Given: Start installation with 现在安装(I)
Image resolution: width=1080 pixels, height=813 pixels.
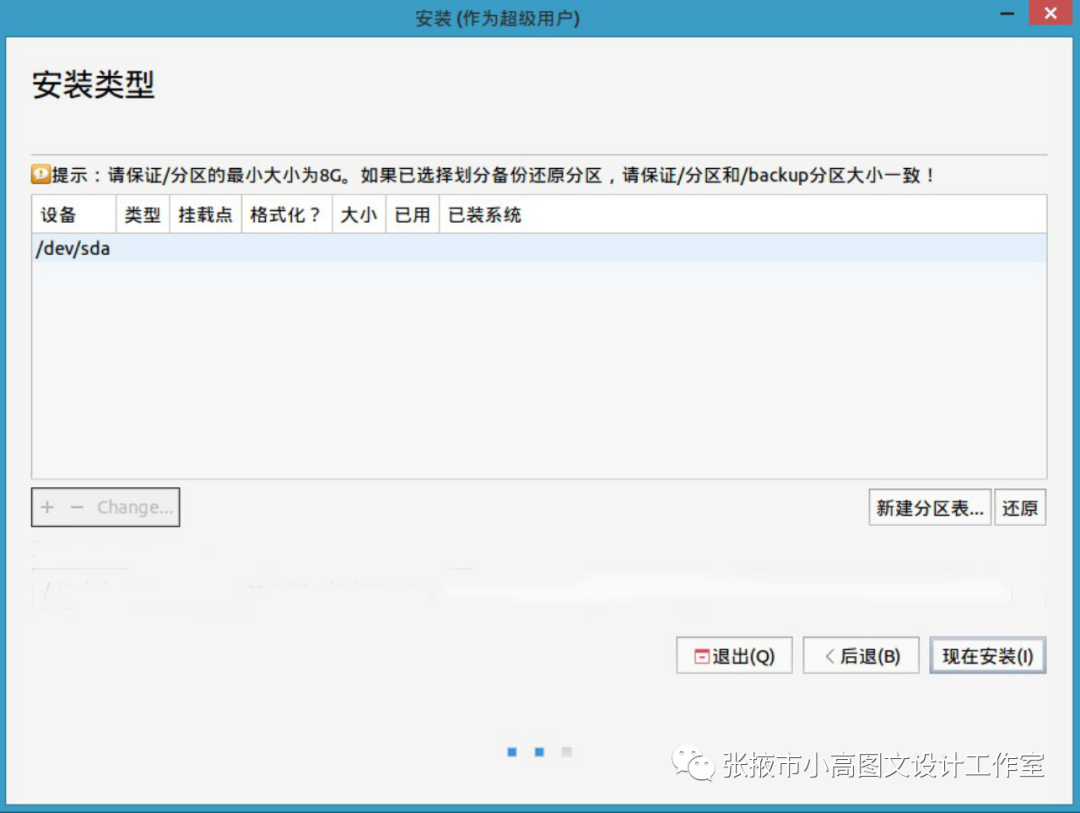Looking at the screenshot, I should 987,656.
